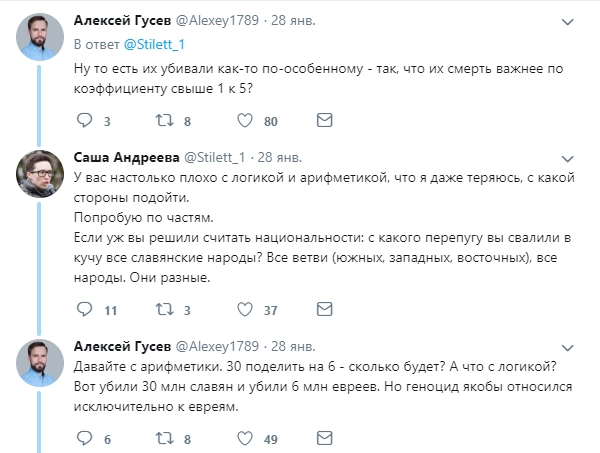
Task: Click Алексей Гусев's avatar in first tweet
Action: pyautogui.click(x=40, y=37)
